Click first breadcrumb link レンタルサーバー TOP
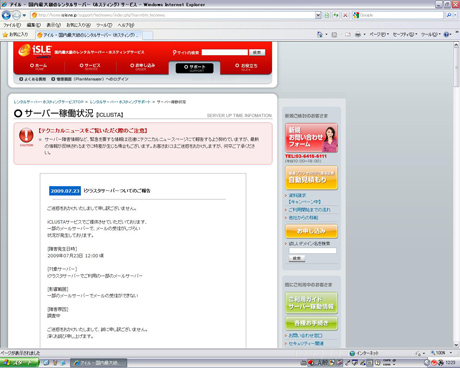The image size is (460, 368). point(48,102)
